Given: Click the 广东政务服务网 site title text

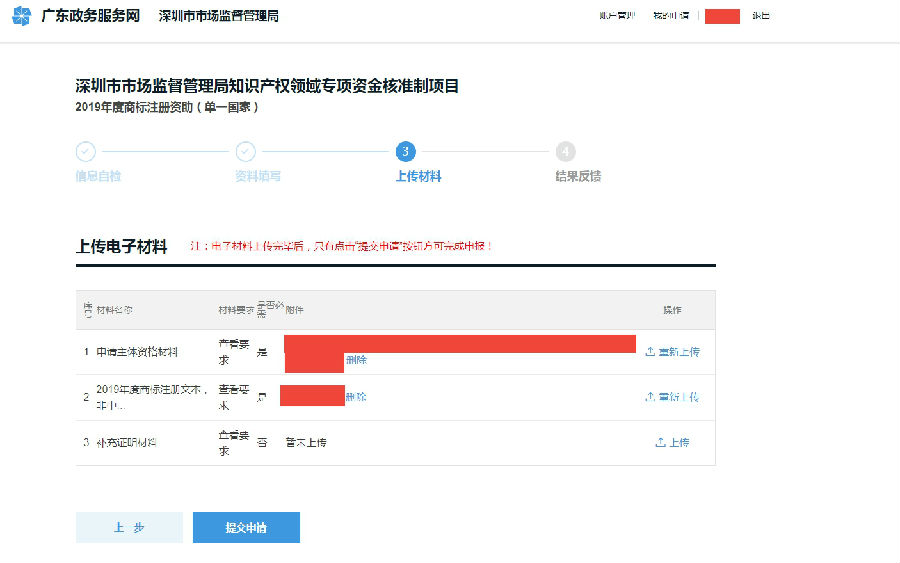Looking at the screenshot, I should pyautogui.click(x=90, y=17).
